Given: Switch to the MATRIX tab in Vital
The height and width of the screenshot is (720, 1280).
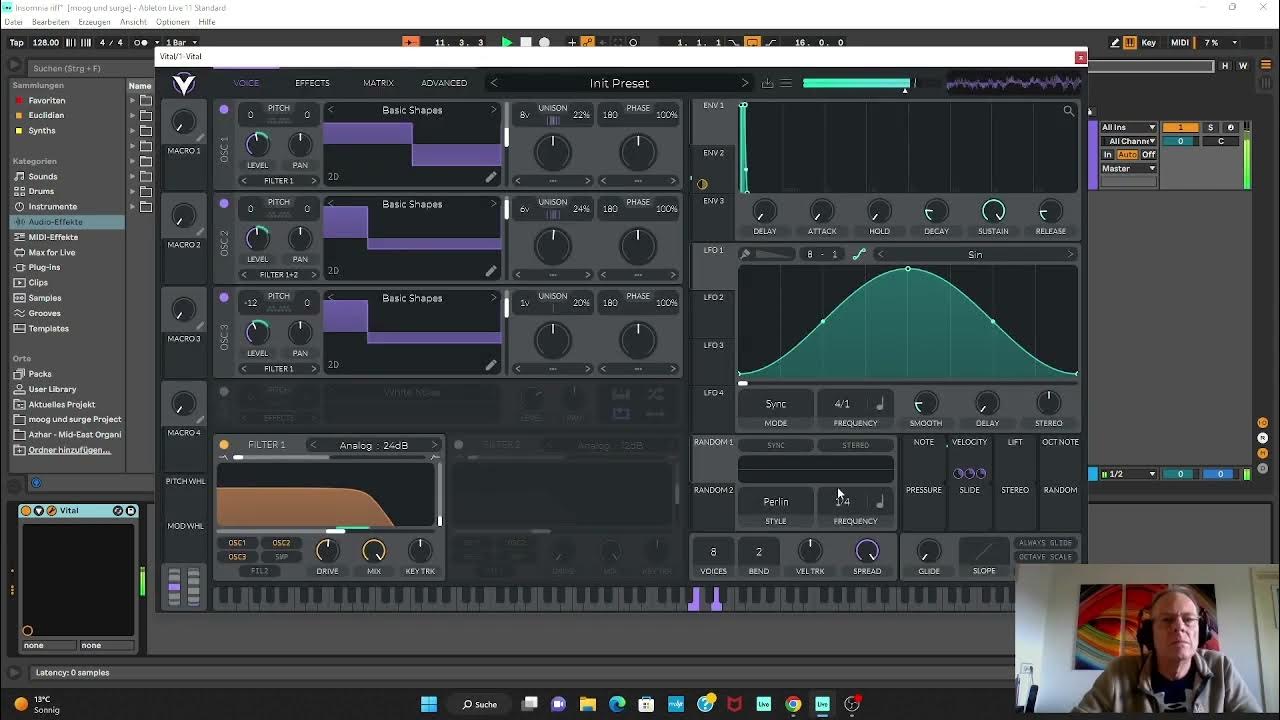Looking at the screenshot, I should 378,83.
